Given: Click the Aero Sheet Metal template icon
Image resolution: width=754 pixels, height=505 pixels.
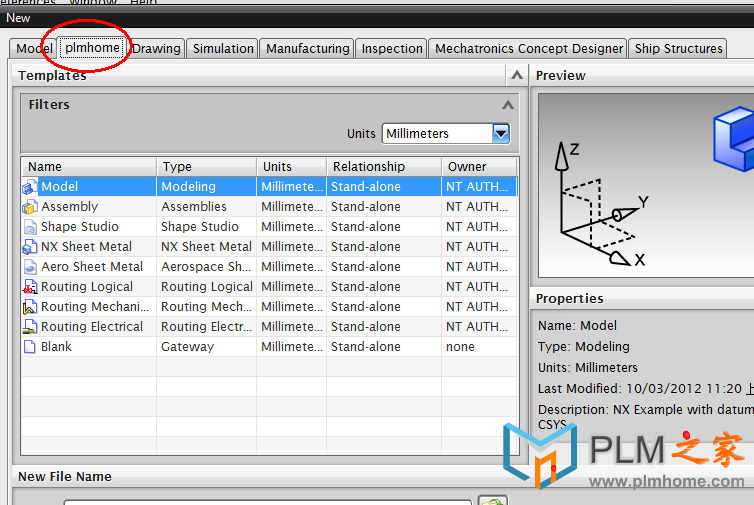Looking at the screenshot, I should pos(30,266).
